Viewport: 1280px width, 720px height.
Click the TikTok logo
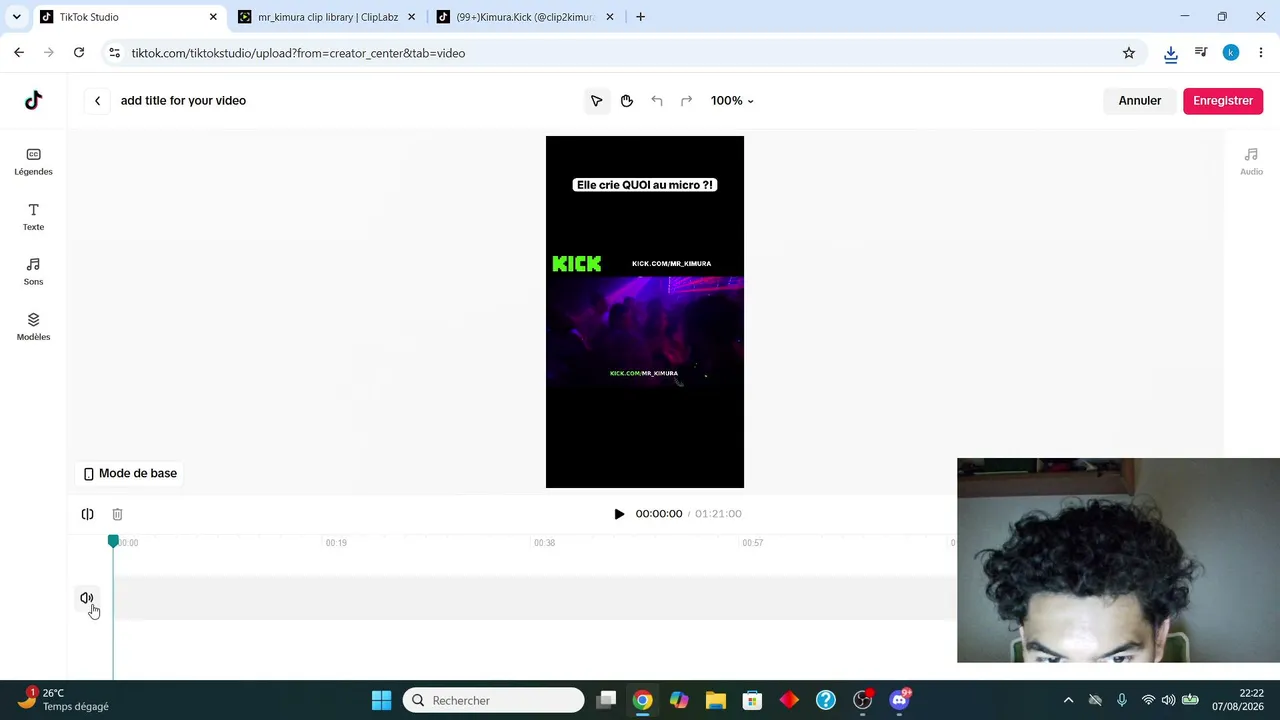(33, 100)
